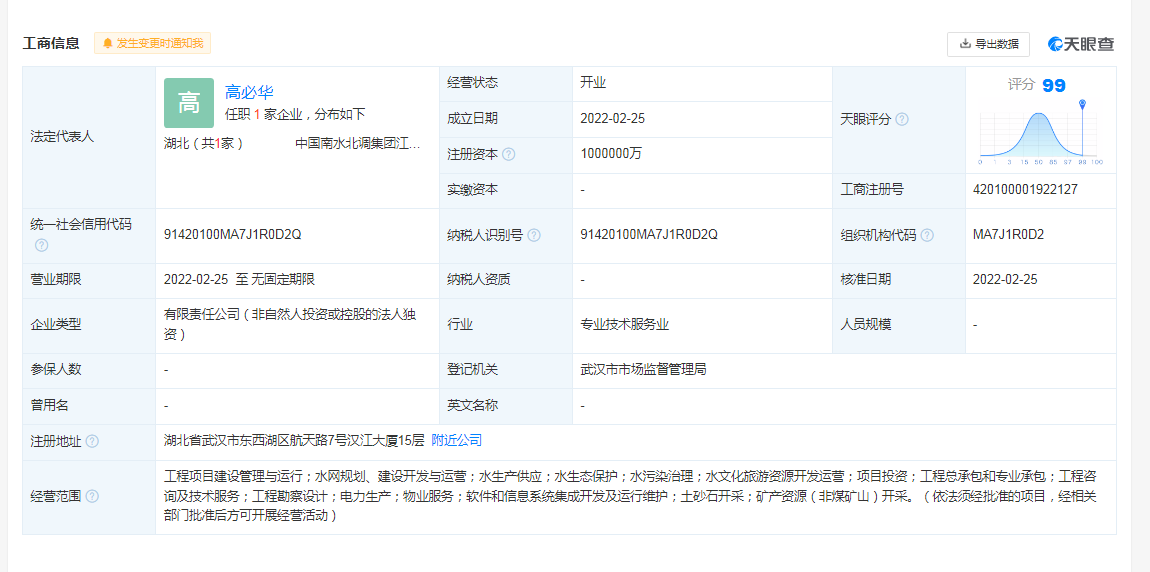Click the score distribution chart
The width and height of the screenshot is (1150, 572).
1041,134
